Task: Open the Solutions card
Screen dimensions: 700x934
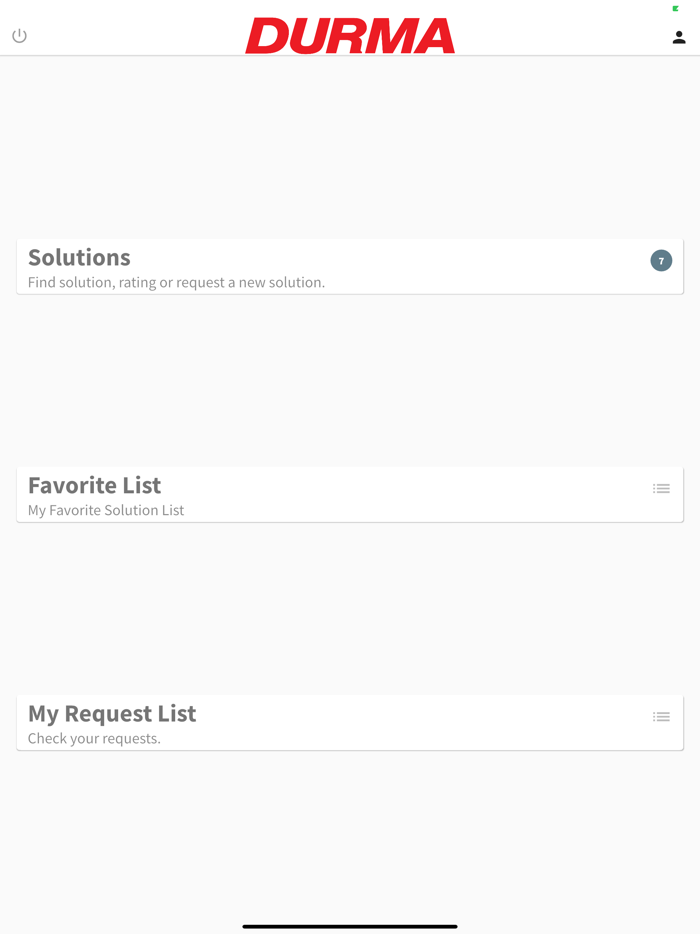Action: (x=350, y=265)
